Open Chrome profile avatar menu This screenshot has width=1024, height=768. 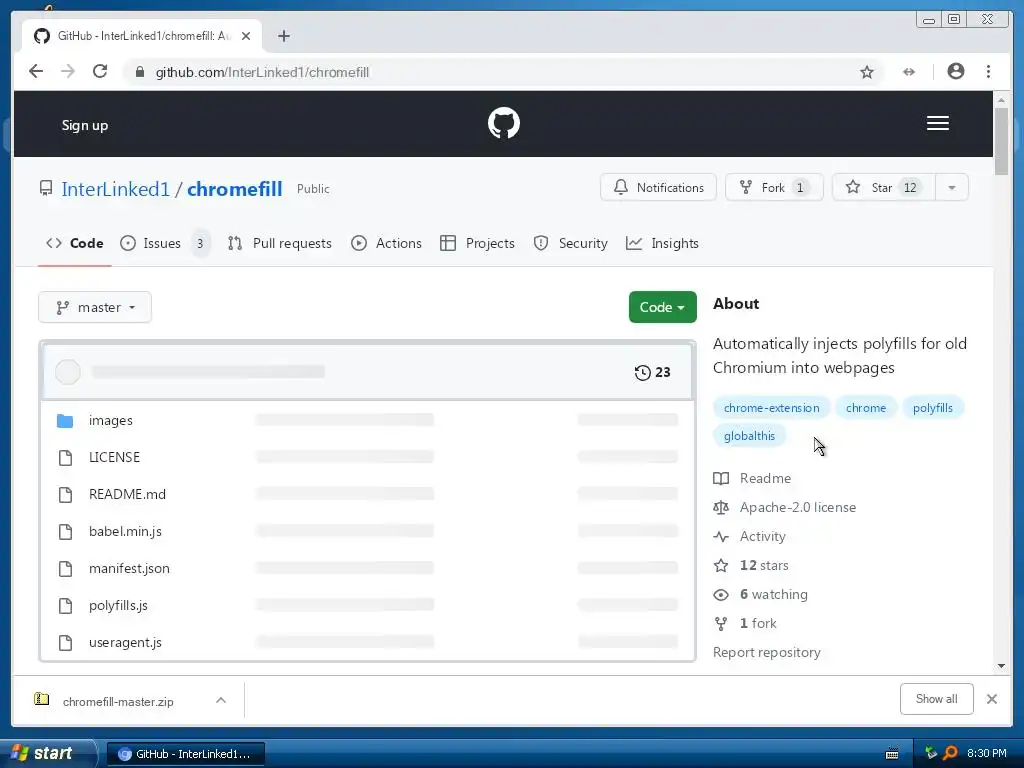coord(955,71)
